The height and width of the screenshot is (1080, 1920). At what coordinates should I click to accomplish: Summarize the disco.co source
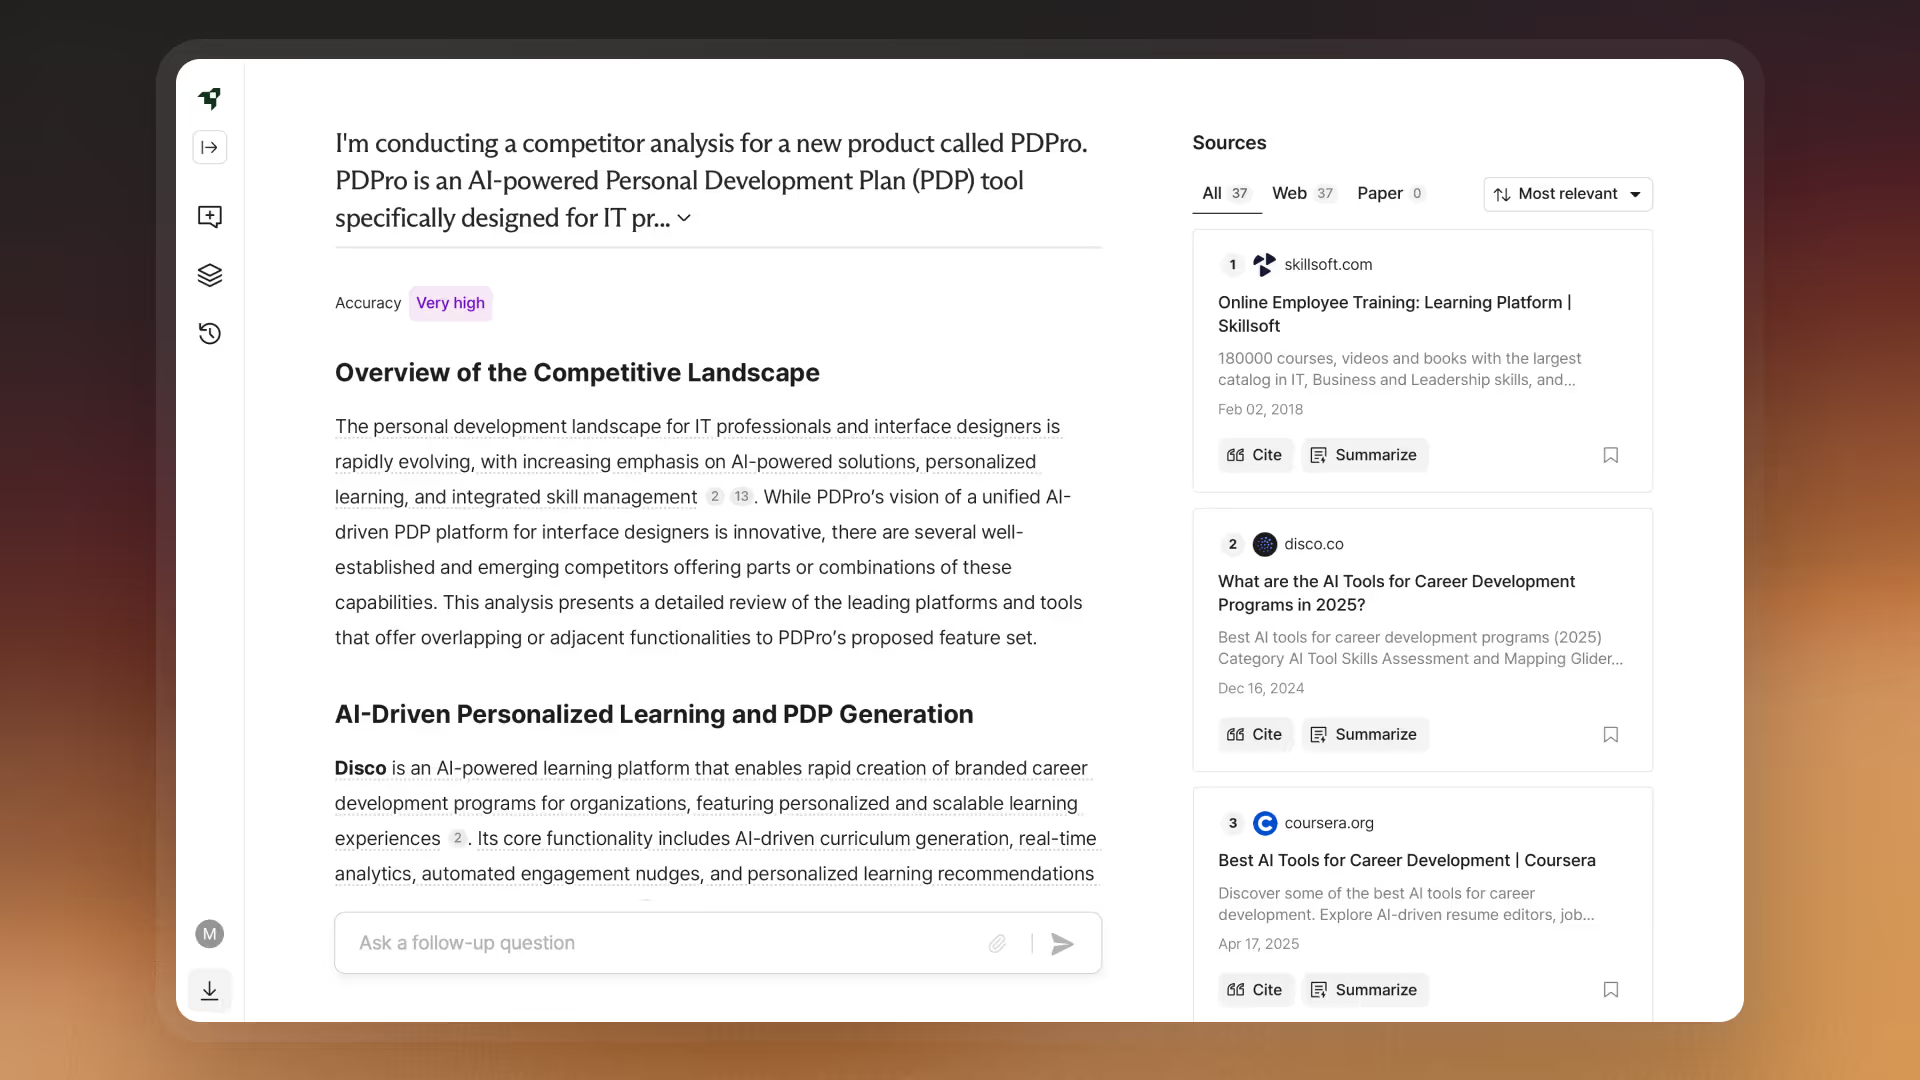pyautogui.click(x=1364, y=734)
